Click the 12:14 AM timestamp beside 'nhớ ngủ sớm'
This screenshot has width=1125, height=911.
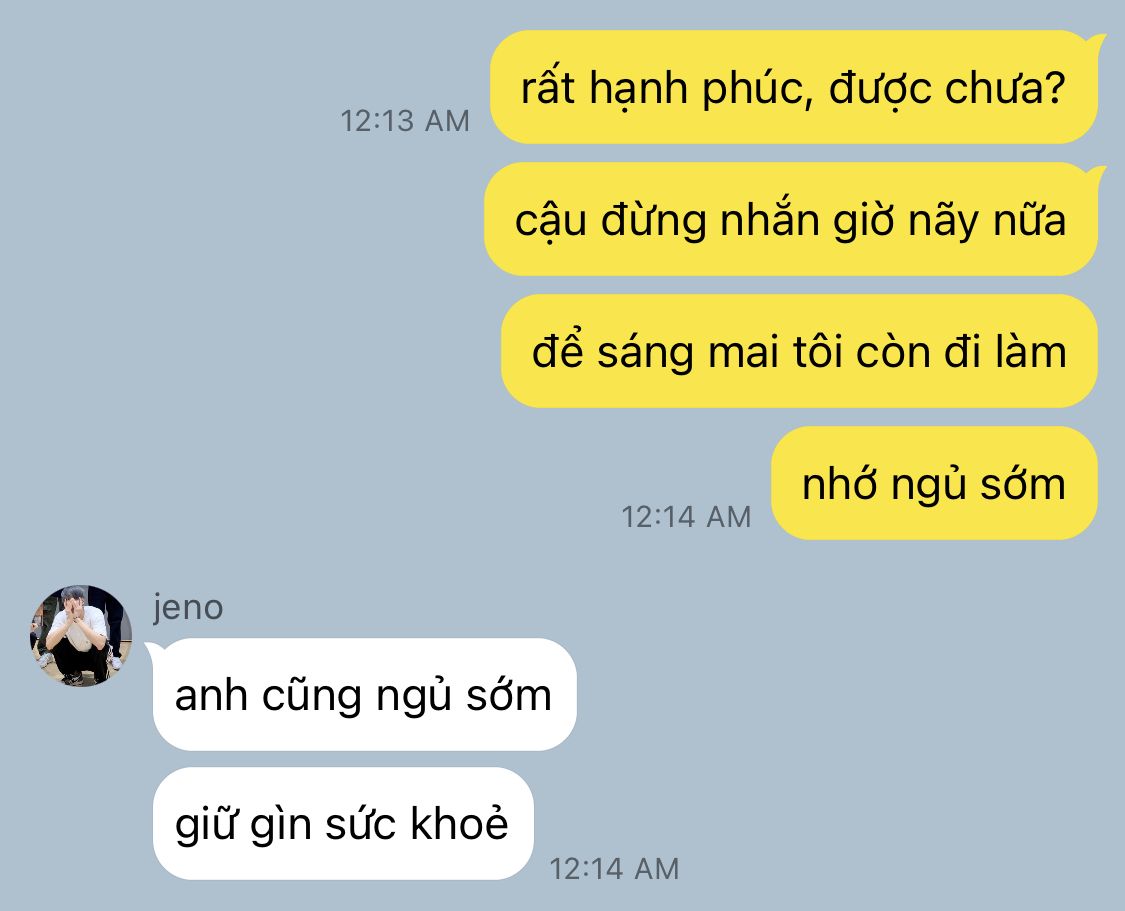[x=686, y=516]
